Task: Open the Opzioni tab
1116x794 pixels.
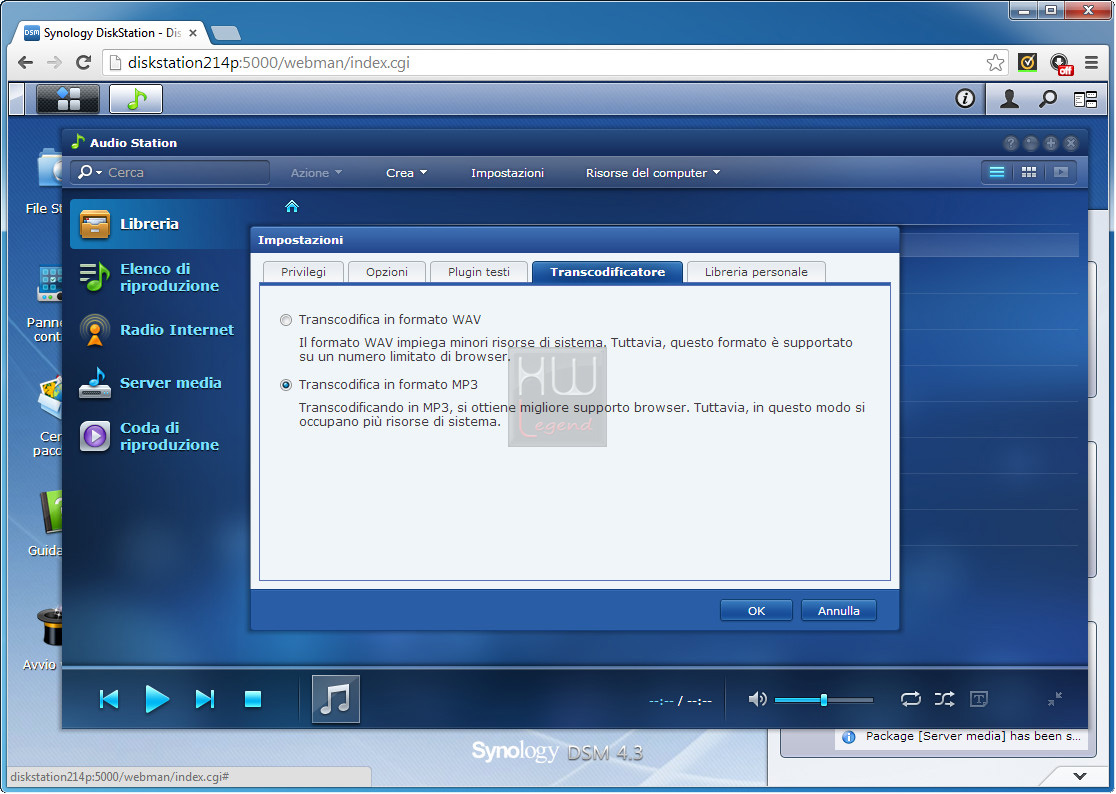Action: pyautogui.click(x=386, y=272)
